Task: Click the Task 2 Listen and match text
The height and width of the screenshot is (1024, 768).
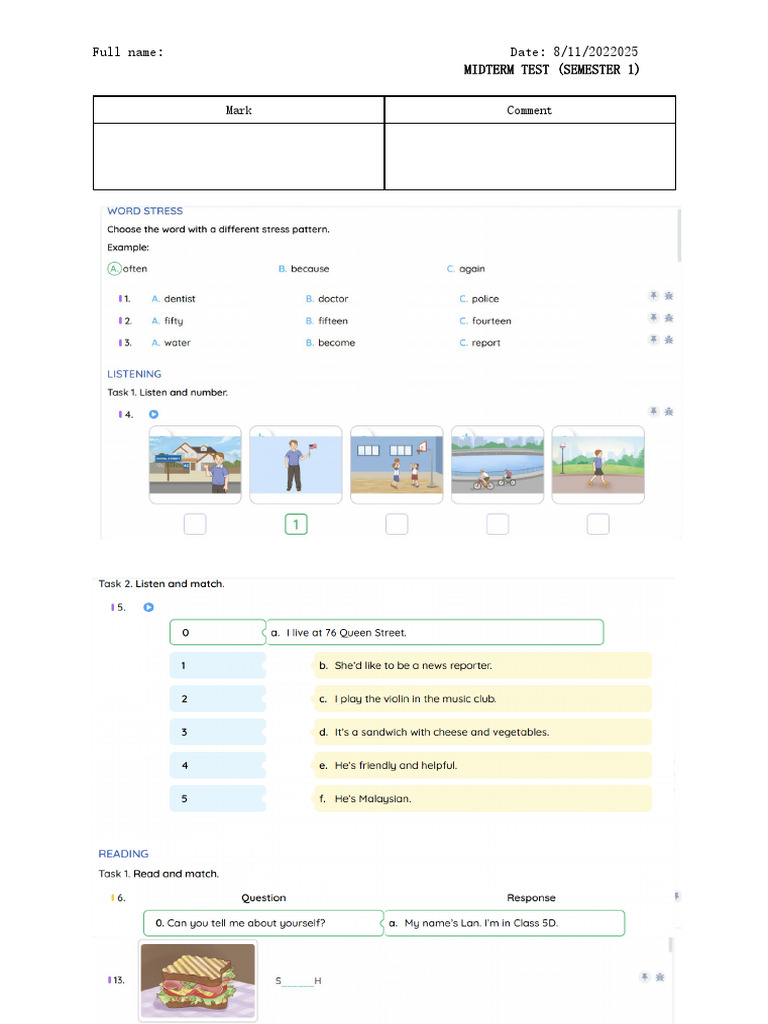Action: pos(161,583)
